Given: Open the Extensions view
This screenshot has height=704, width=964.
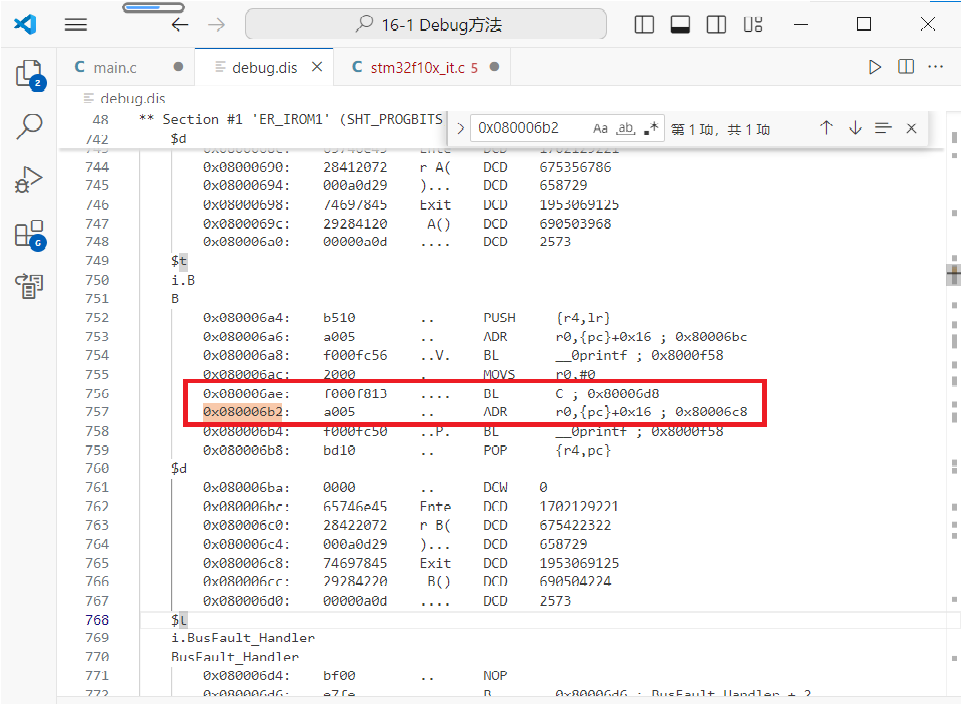Looking at the screenshot, I should click(29, 235).
